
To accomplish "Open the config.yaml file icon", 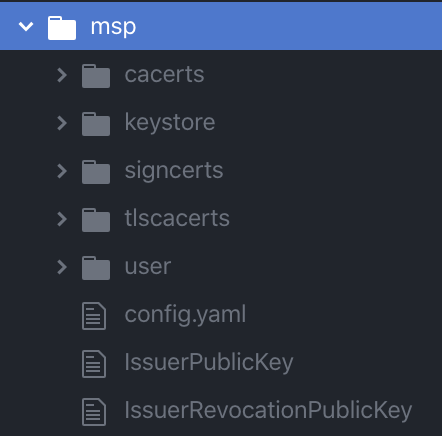I will pos(94,316).
